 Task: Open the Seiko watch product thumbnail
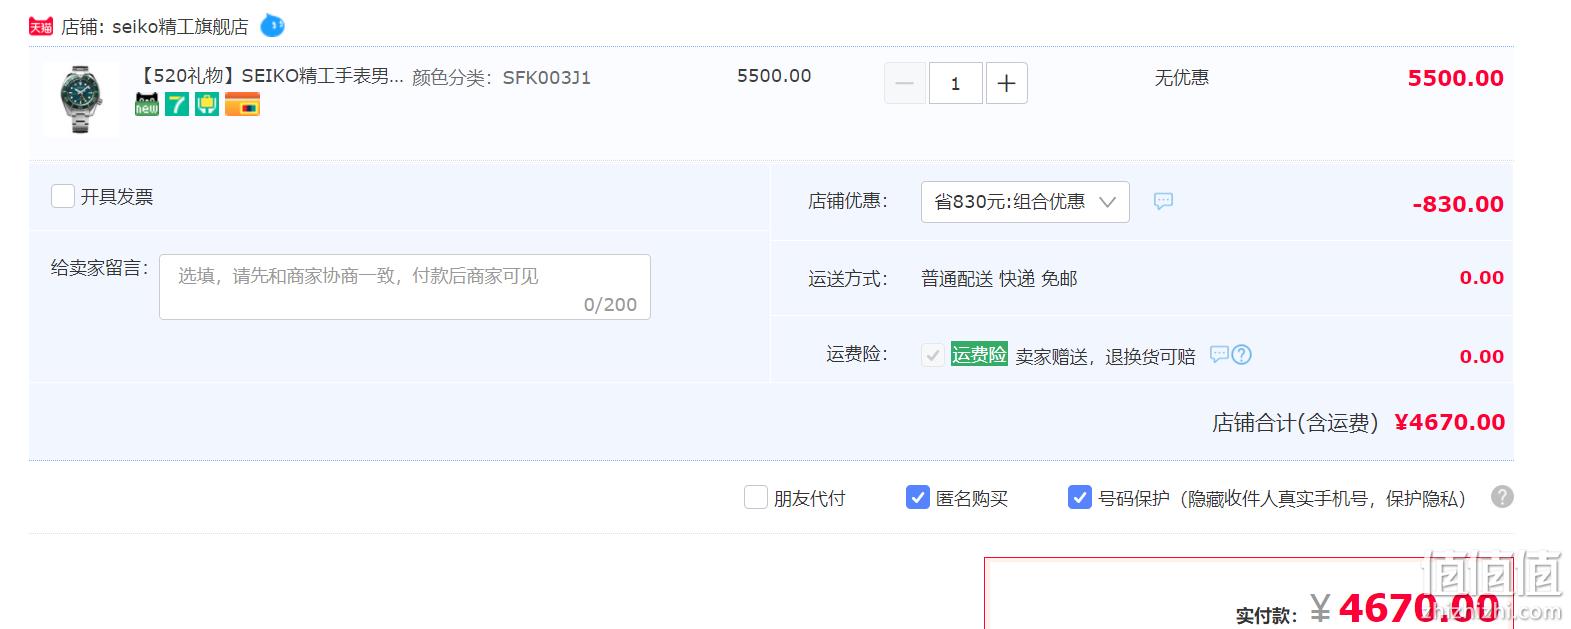point(81,99)
